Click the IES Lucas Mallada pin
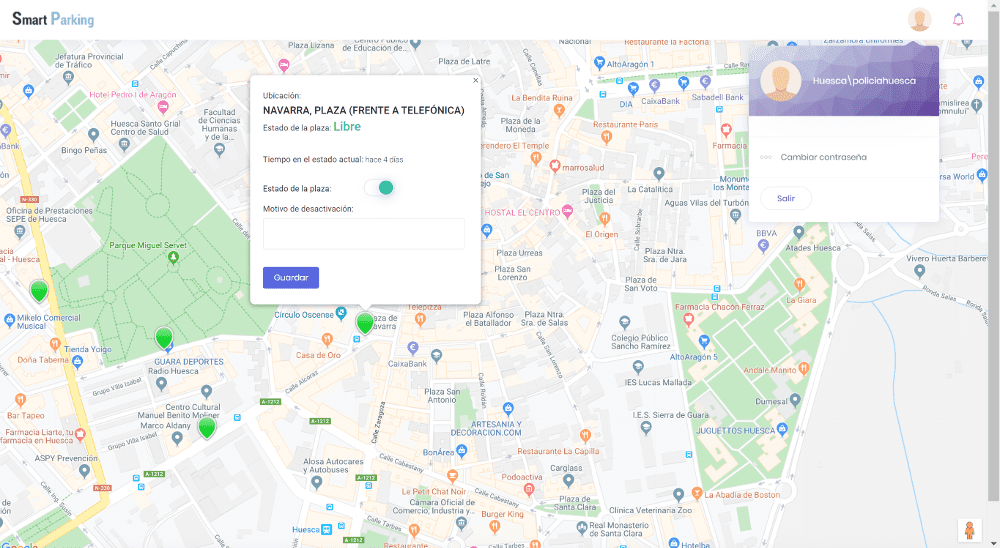The image size is (1000, 548). 638,367
